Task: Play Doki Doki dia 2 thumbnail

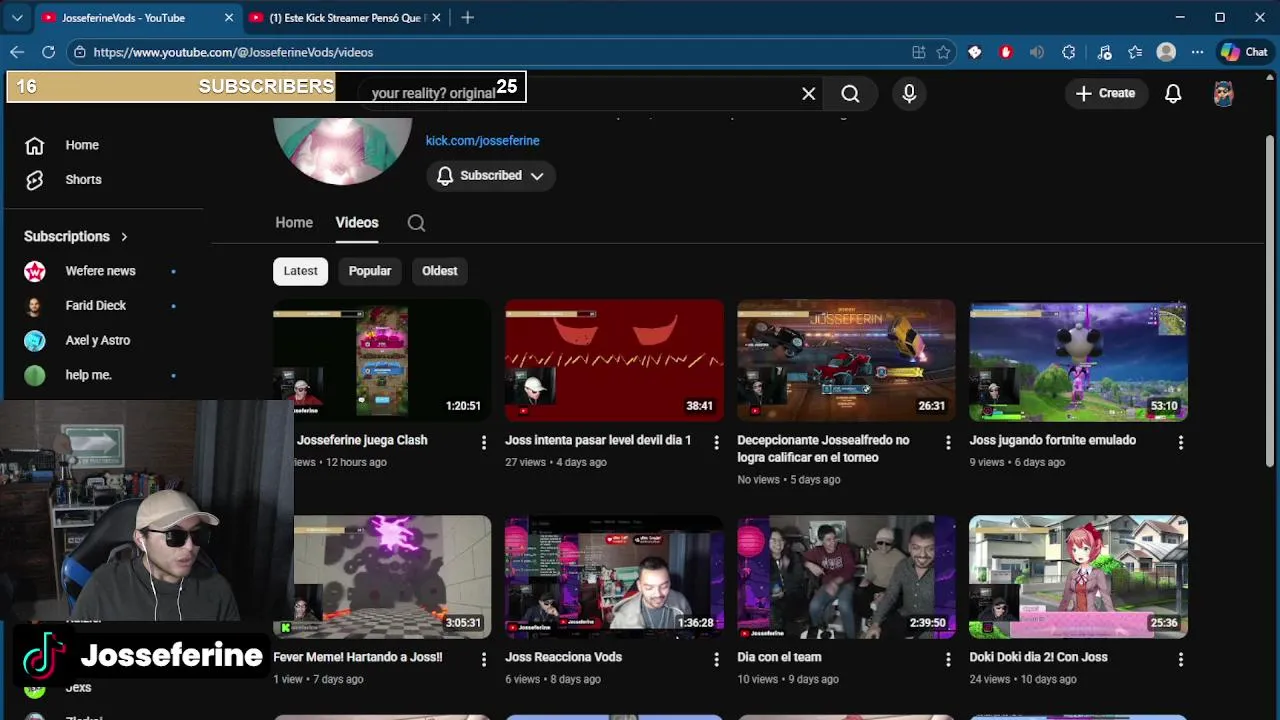Action: pos(1078,577)
